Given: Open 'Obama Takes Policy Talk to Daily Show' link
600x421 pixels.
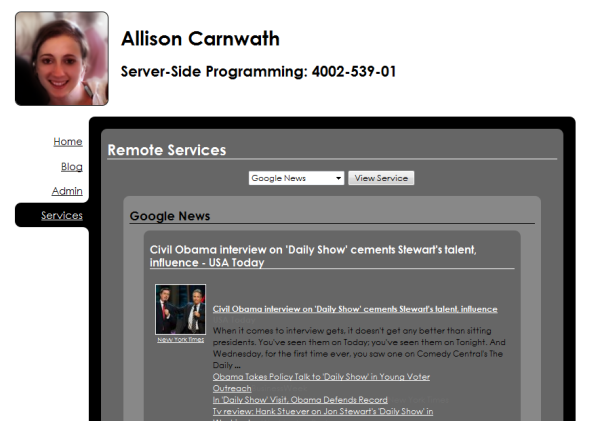Looking at the screenshot, I should pos(321,382).
